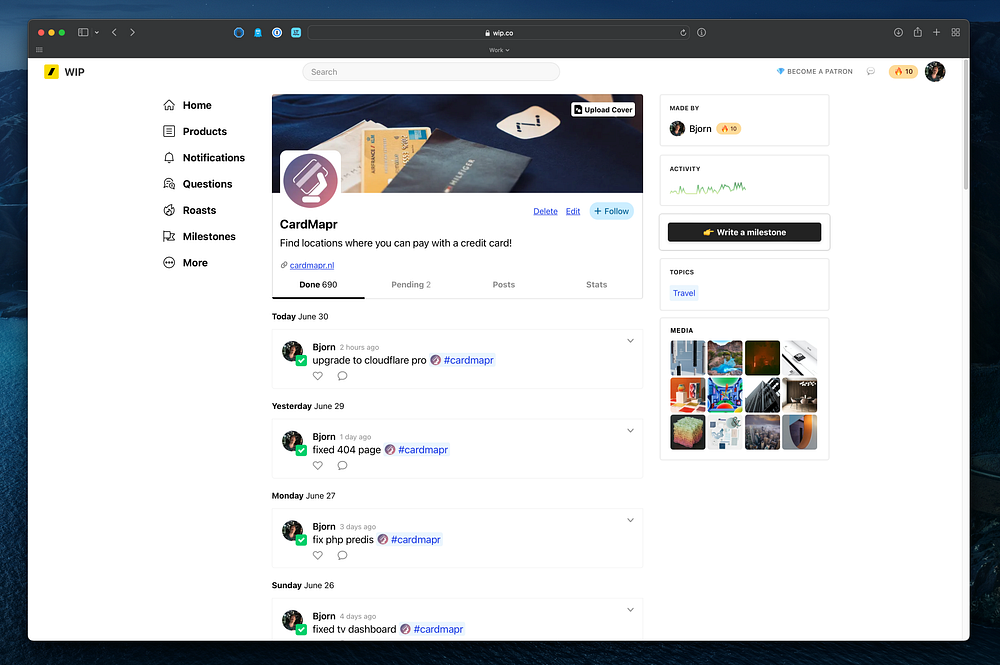This screenshot has width=1000, height=665.
Task: Click Safari share icon
Action: (x=917, y=32)
